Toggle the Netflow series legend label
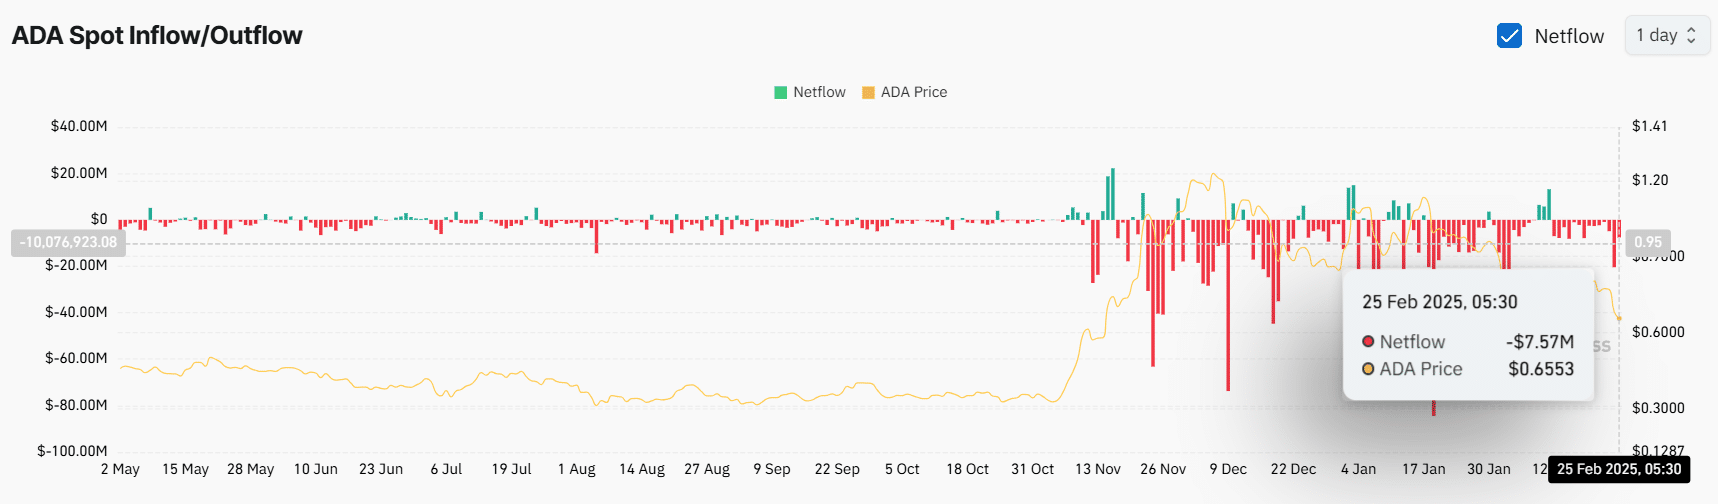Viewport: 1718px width, 504px height. (x=819, y=92)
